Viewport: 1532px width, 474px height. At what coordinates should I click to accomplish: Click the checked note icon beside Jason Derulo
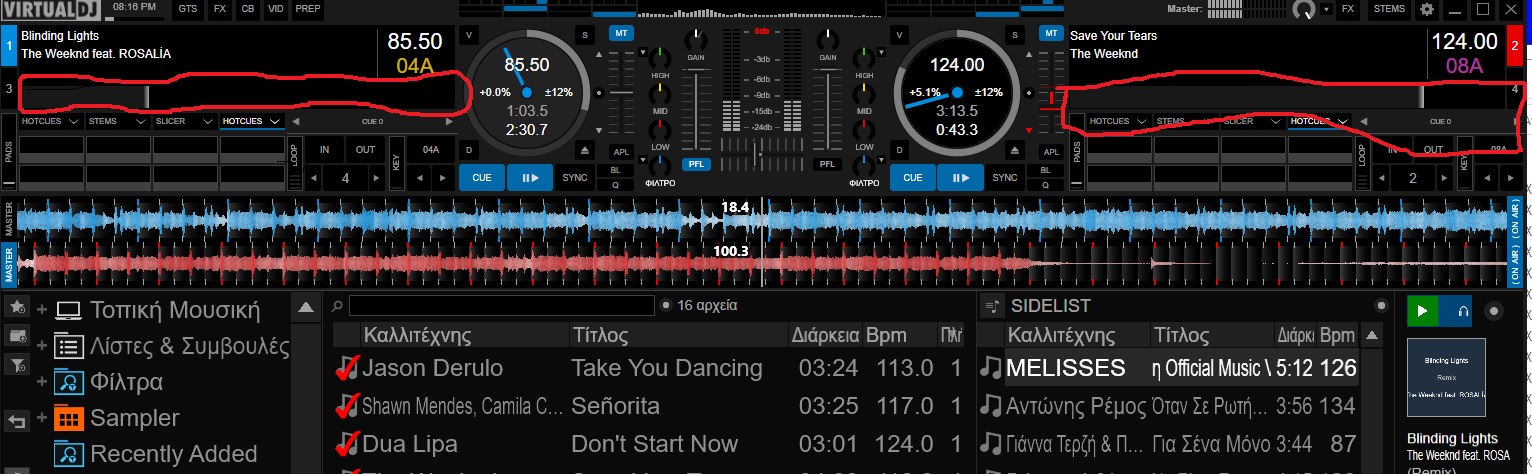[348, 368]
